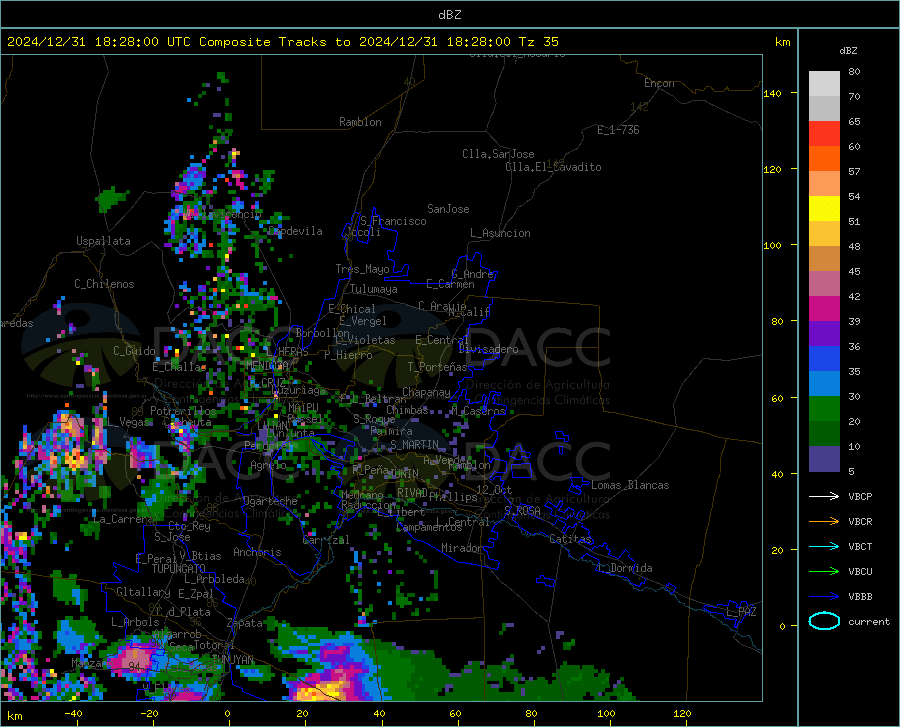The image size is (900, 727).
Task: Click the cyan VBCT arrow legend icon
Action: (824, 546)
